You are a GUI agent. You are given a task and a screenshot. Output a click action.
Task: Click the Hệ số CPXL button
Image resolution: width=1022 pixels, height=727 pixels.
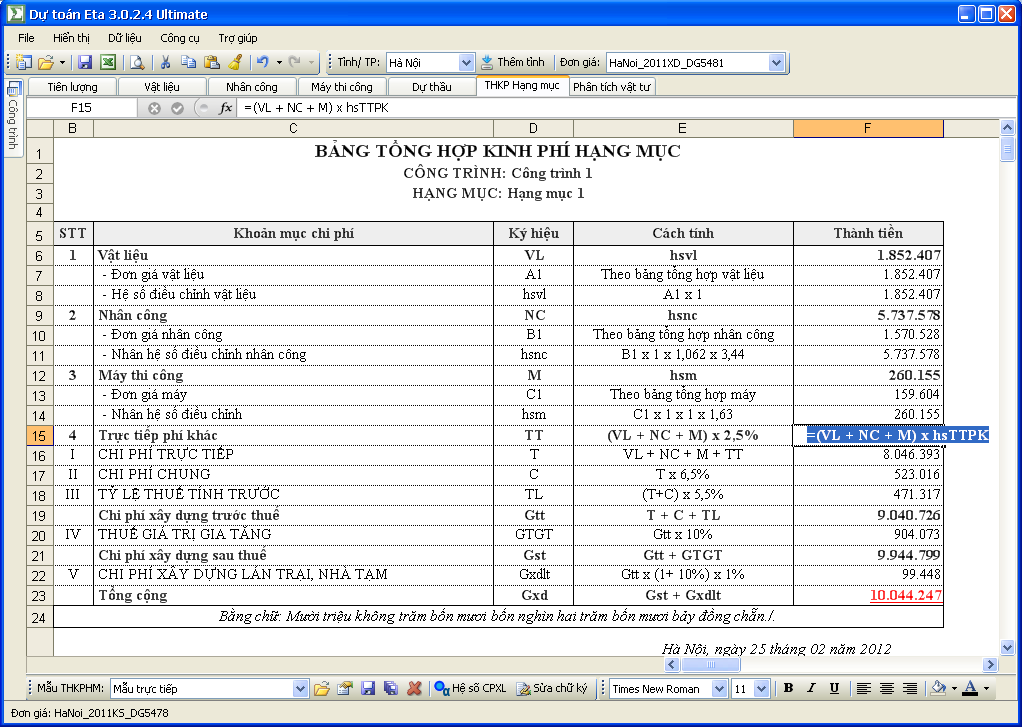point(472,688)
